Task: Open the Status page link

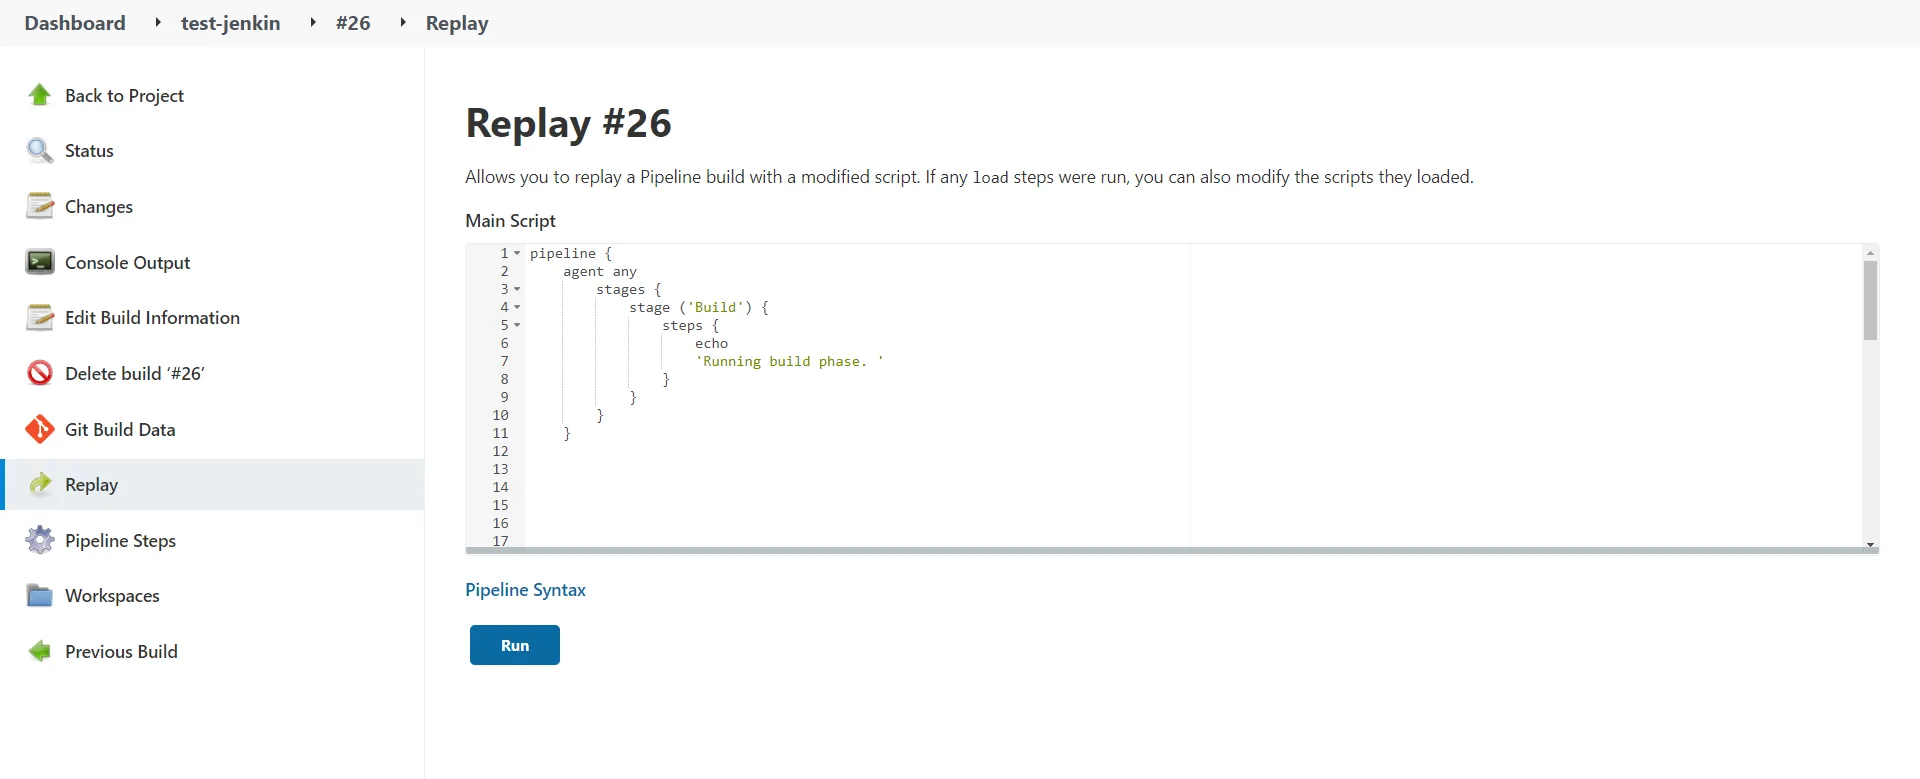Action: (x=89, y=151)
